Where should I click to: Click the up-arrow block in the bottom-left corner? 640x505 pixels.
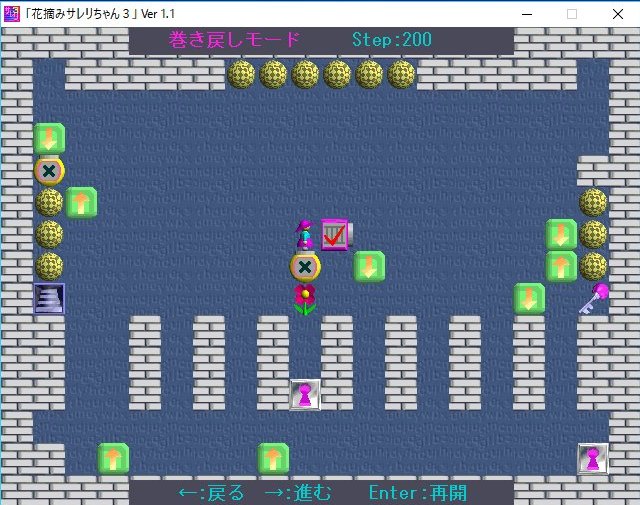tap(113, 459)
